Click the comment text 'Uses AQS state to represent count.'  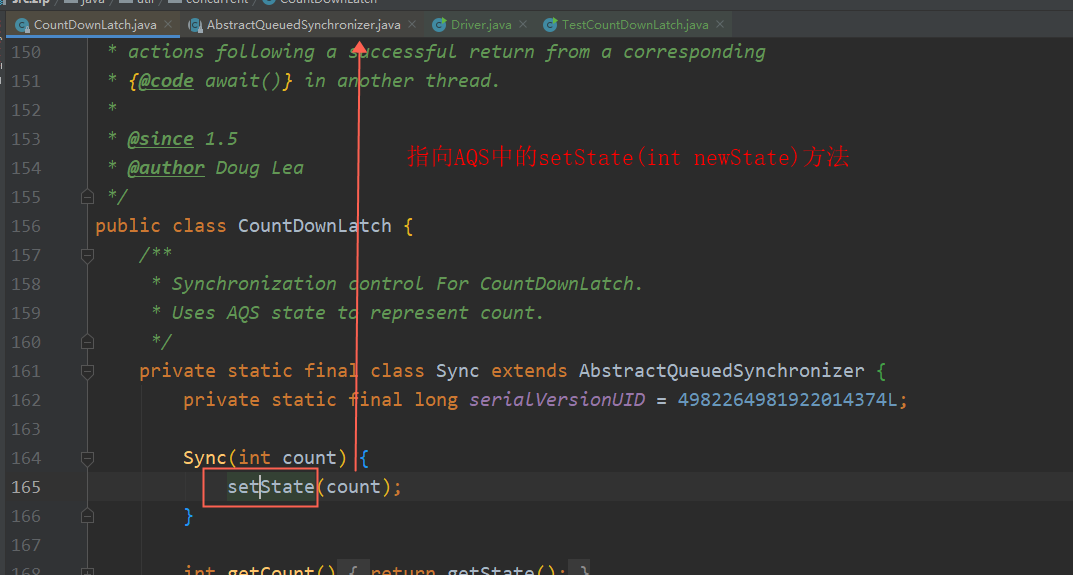(357, 313)
